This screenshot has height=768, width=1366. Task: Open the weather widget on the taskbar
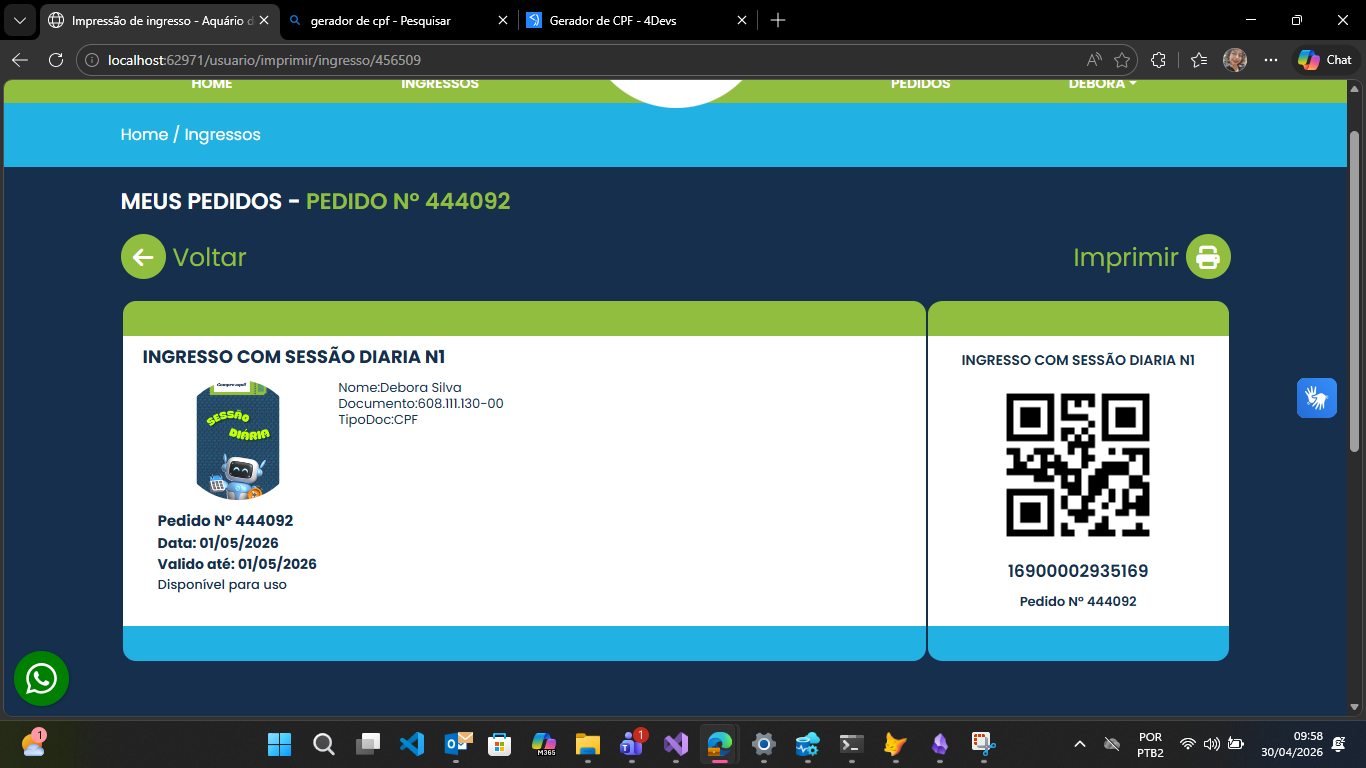33,743
